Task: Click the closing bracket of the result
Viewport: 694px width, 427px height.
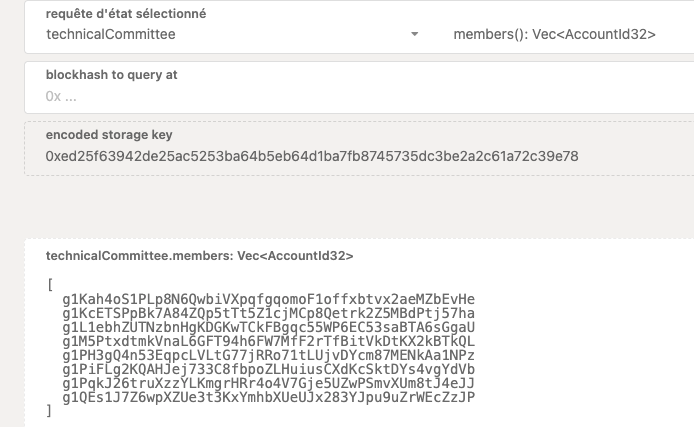Action: pyautogui.click(x=50, y=411)
